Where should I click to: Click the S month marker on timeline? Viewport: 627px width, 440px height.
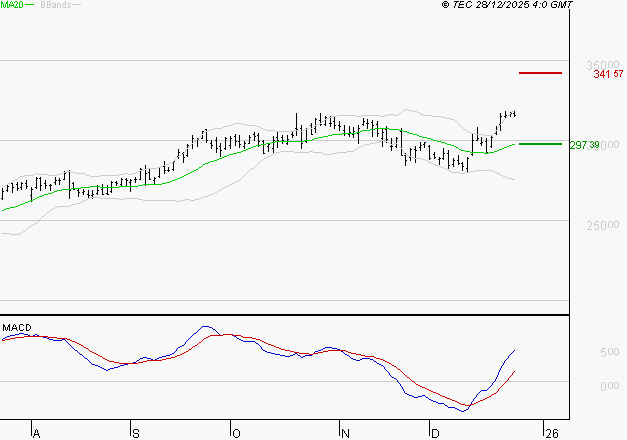coord(136,434)
